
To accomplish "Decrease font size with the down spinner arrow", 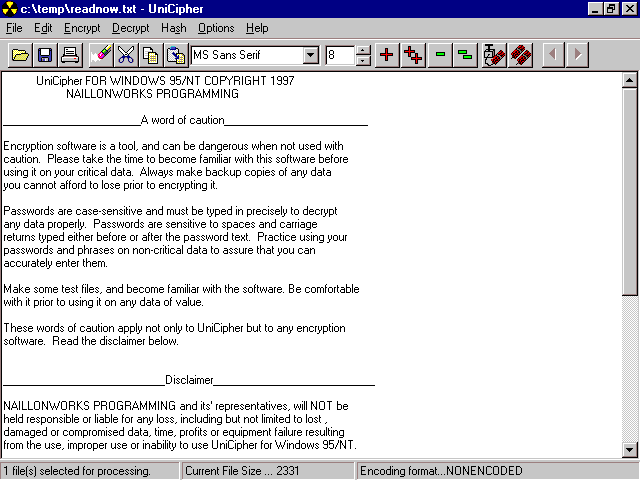I will tap(362, 60).
